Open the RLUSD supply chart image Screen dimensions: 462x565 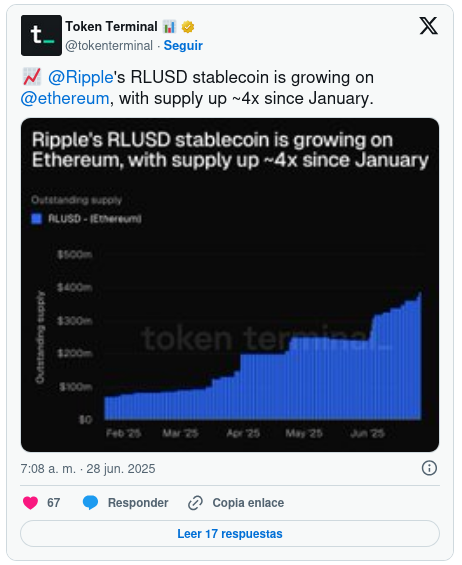click(x=230, y=285)
